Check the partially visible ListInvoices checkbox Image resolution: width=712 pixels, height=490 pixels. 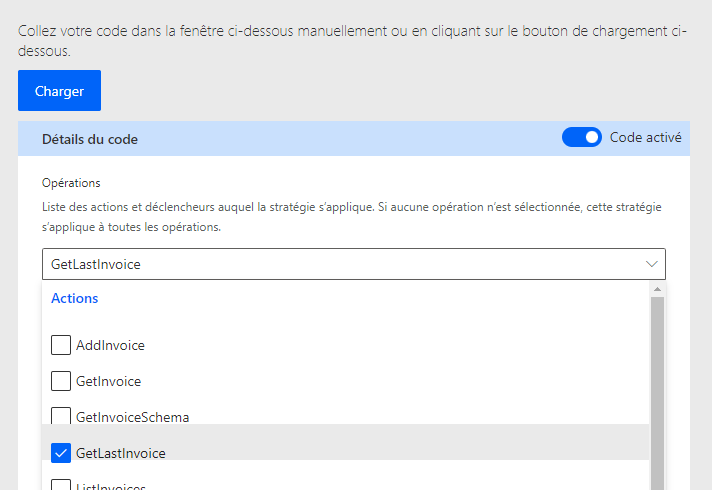(x=61, y=485)
